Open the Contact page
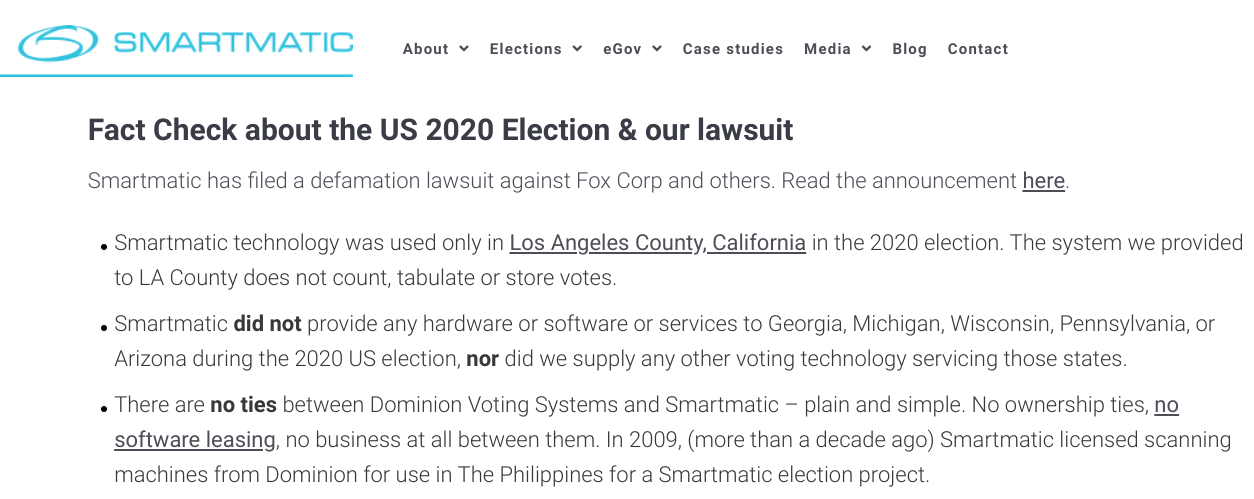This screenshot has width=1254, height=499. pyautogui.click(x=977, y=49)
